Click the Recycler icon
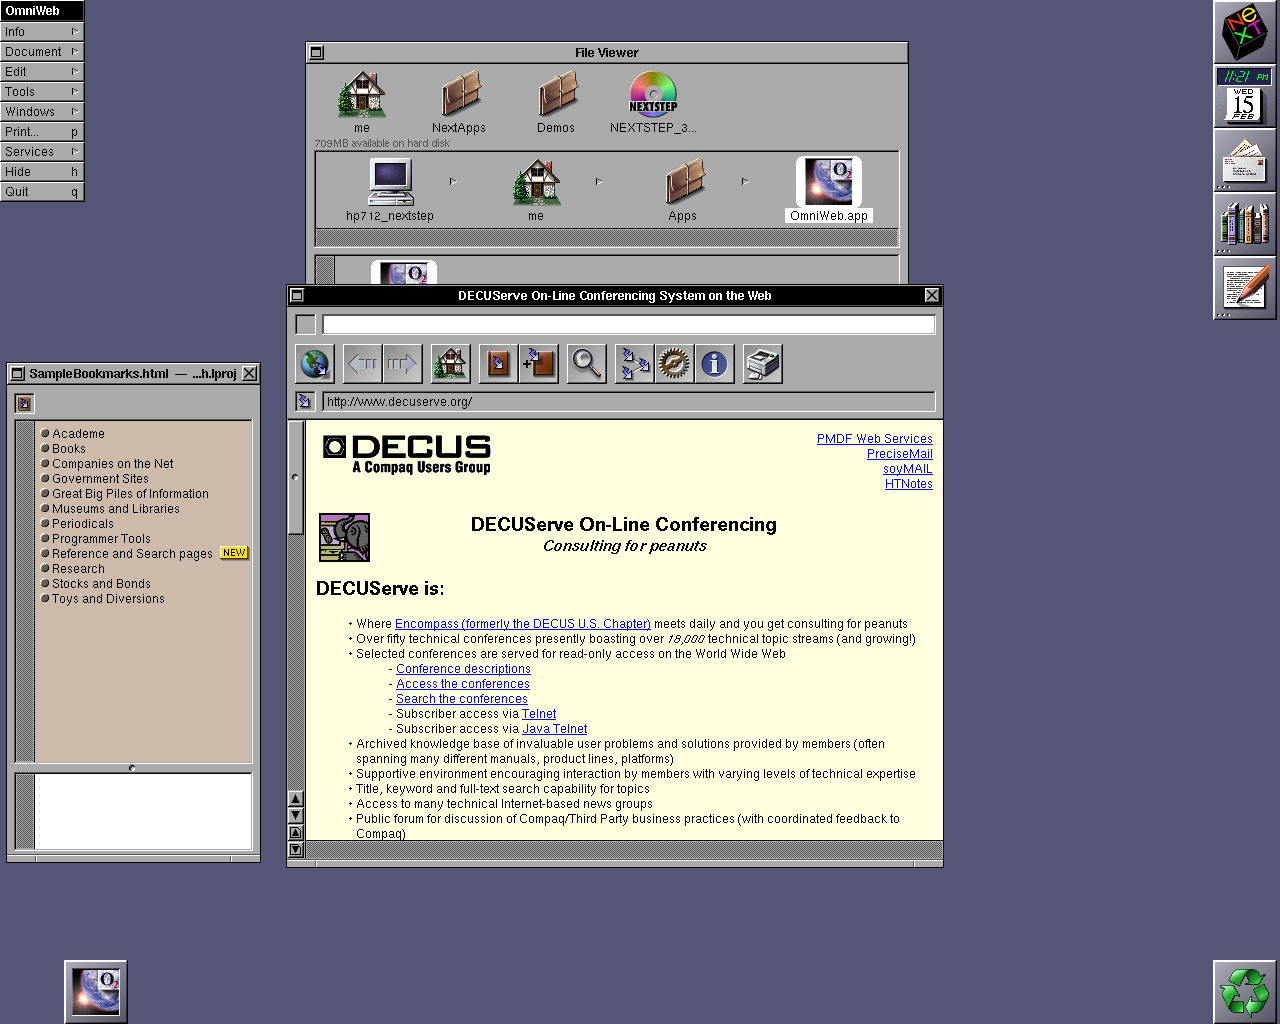Viewport: 1280px width, 1024px height. click(1245, 992)
